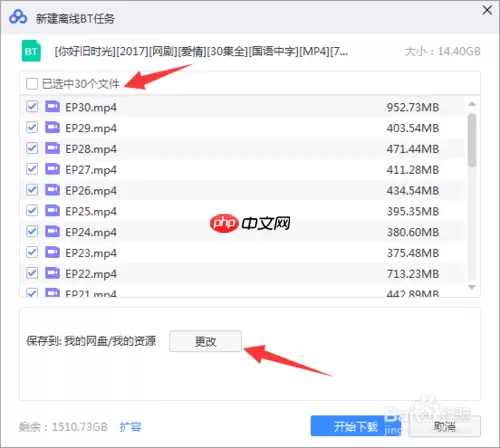Uncheck the EP28.mp4 checkbox
The height and width of the screenshot is (448, 500).
coord(32,148)
